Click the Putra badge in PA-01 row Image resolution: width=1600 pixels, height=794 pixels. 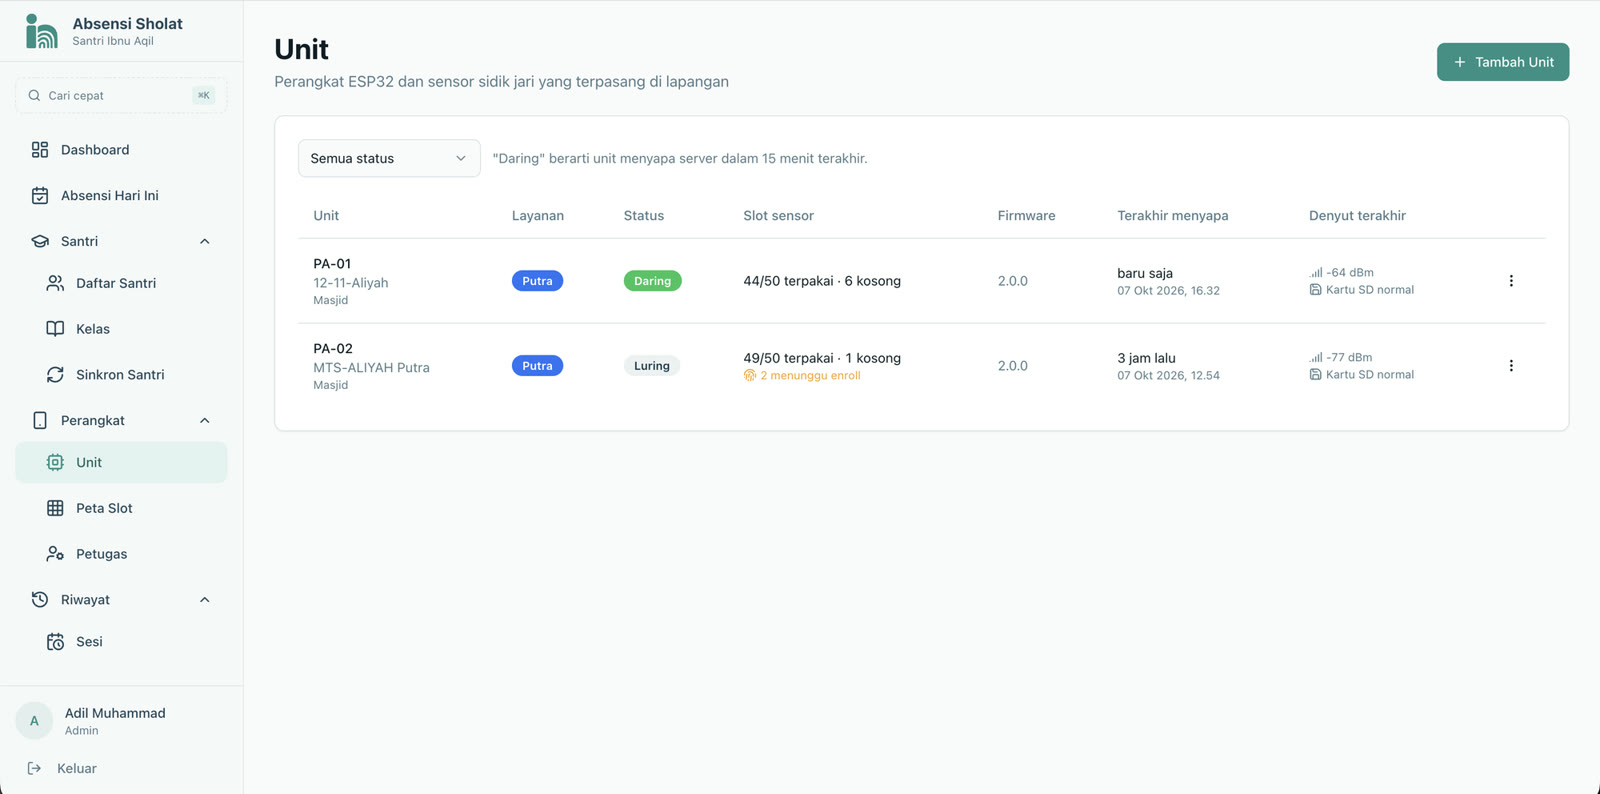point(538,281)
